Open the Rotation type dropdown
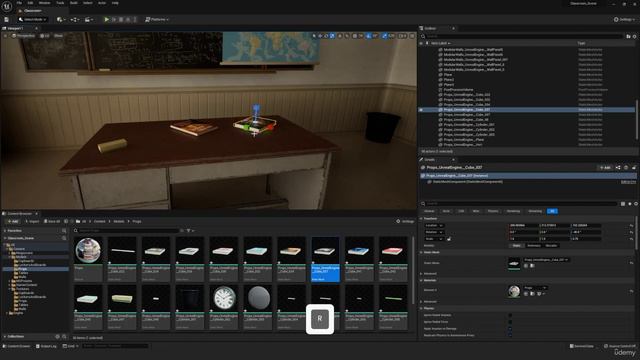640x360 pixels. (x=435, y=232)
